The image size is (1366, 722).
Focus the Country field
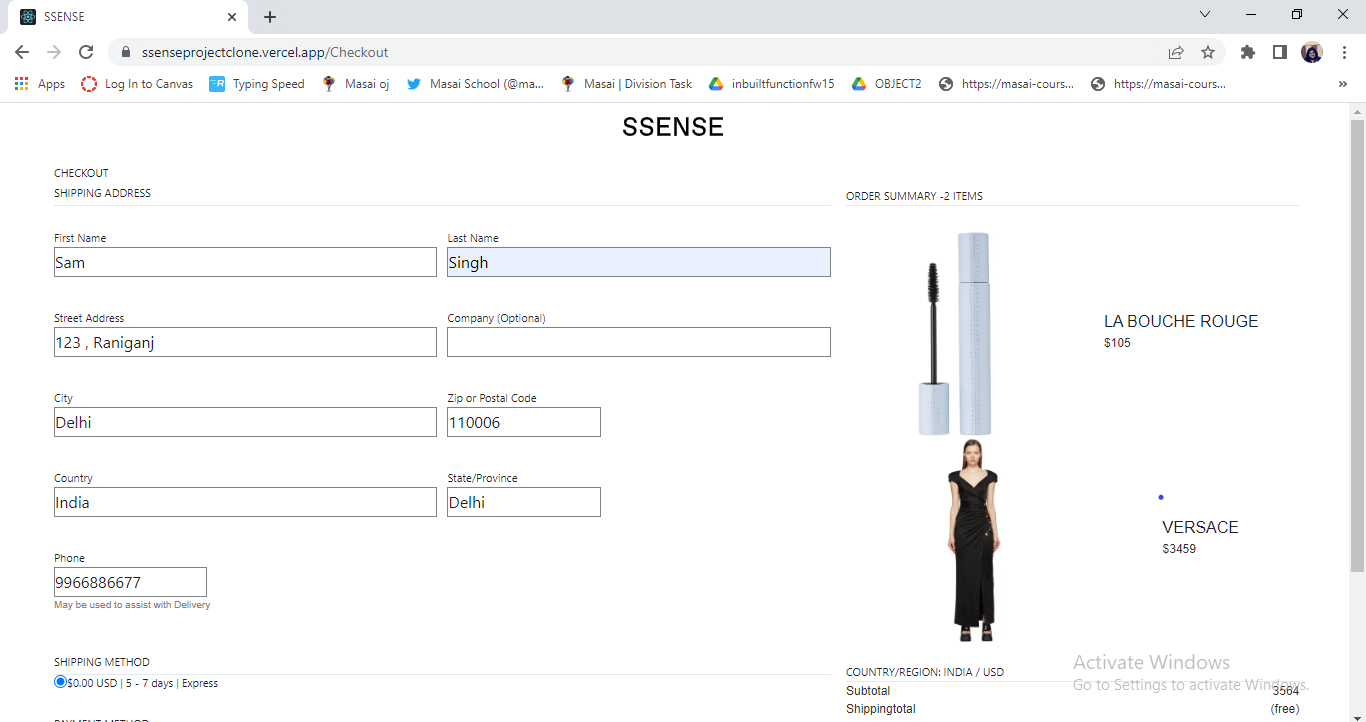(x=245, y=502)
